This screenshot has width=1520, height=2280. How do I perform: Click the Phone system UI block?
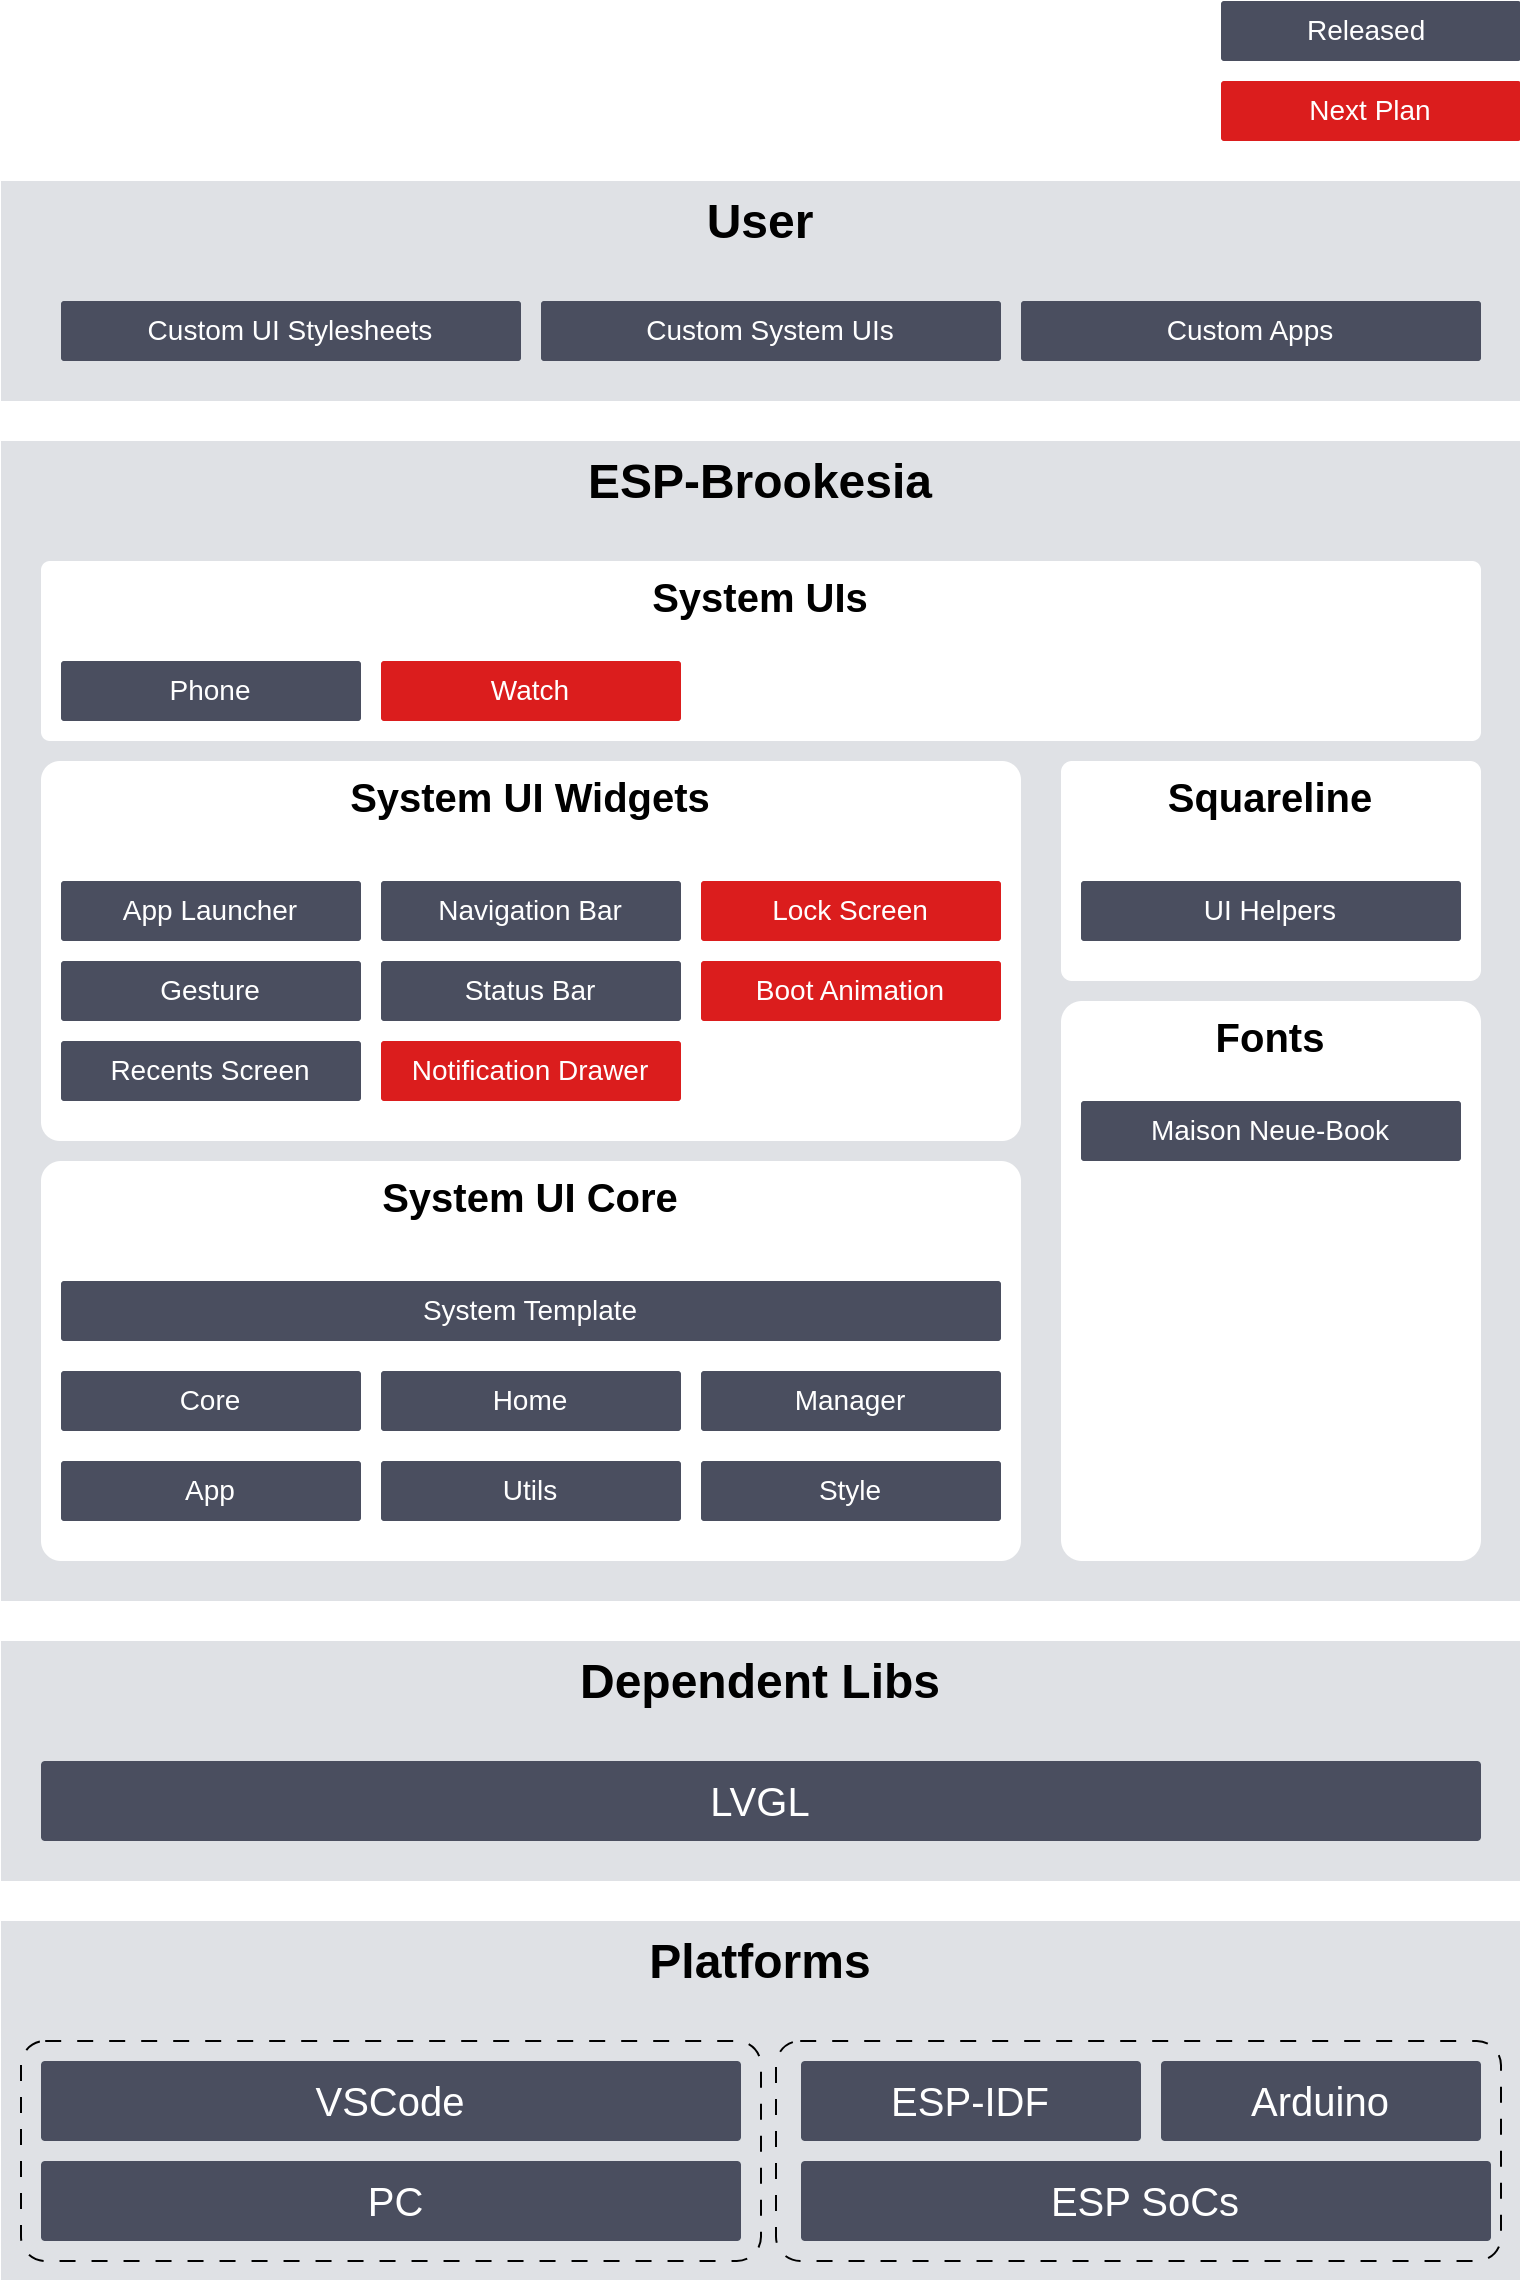[x=211, y=691]
